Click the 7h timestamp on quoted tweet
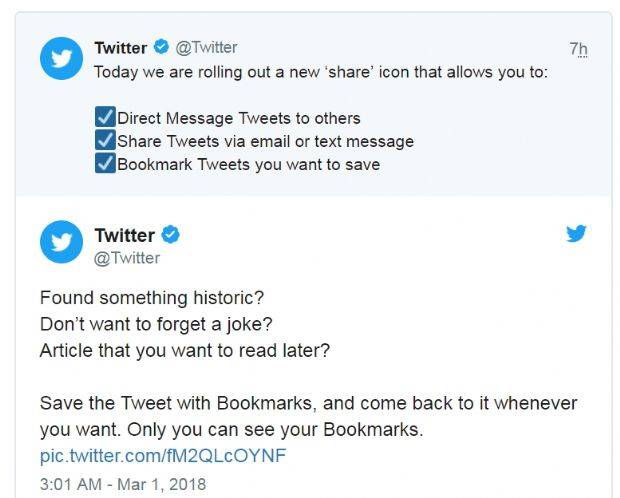This screenshot has width=620, height=498. click(578, 48)
